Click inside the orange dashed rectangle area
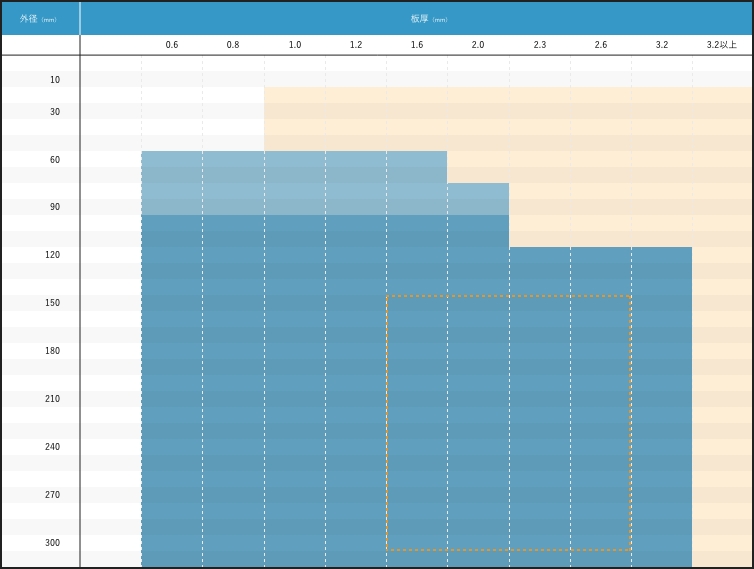Screen dimensions: 754x569 click(x=508, y=422)
